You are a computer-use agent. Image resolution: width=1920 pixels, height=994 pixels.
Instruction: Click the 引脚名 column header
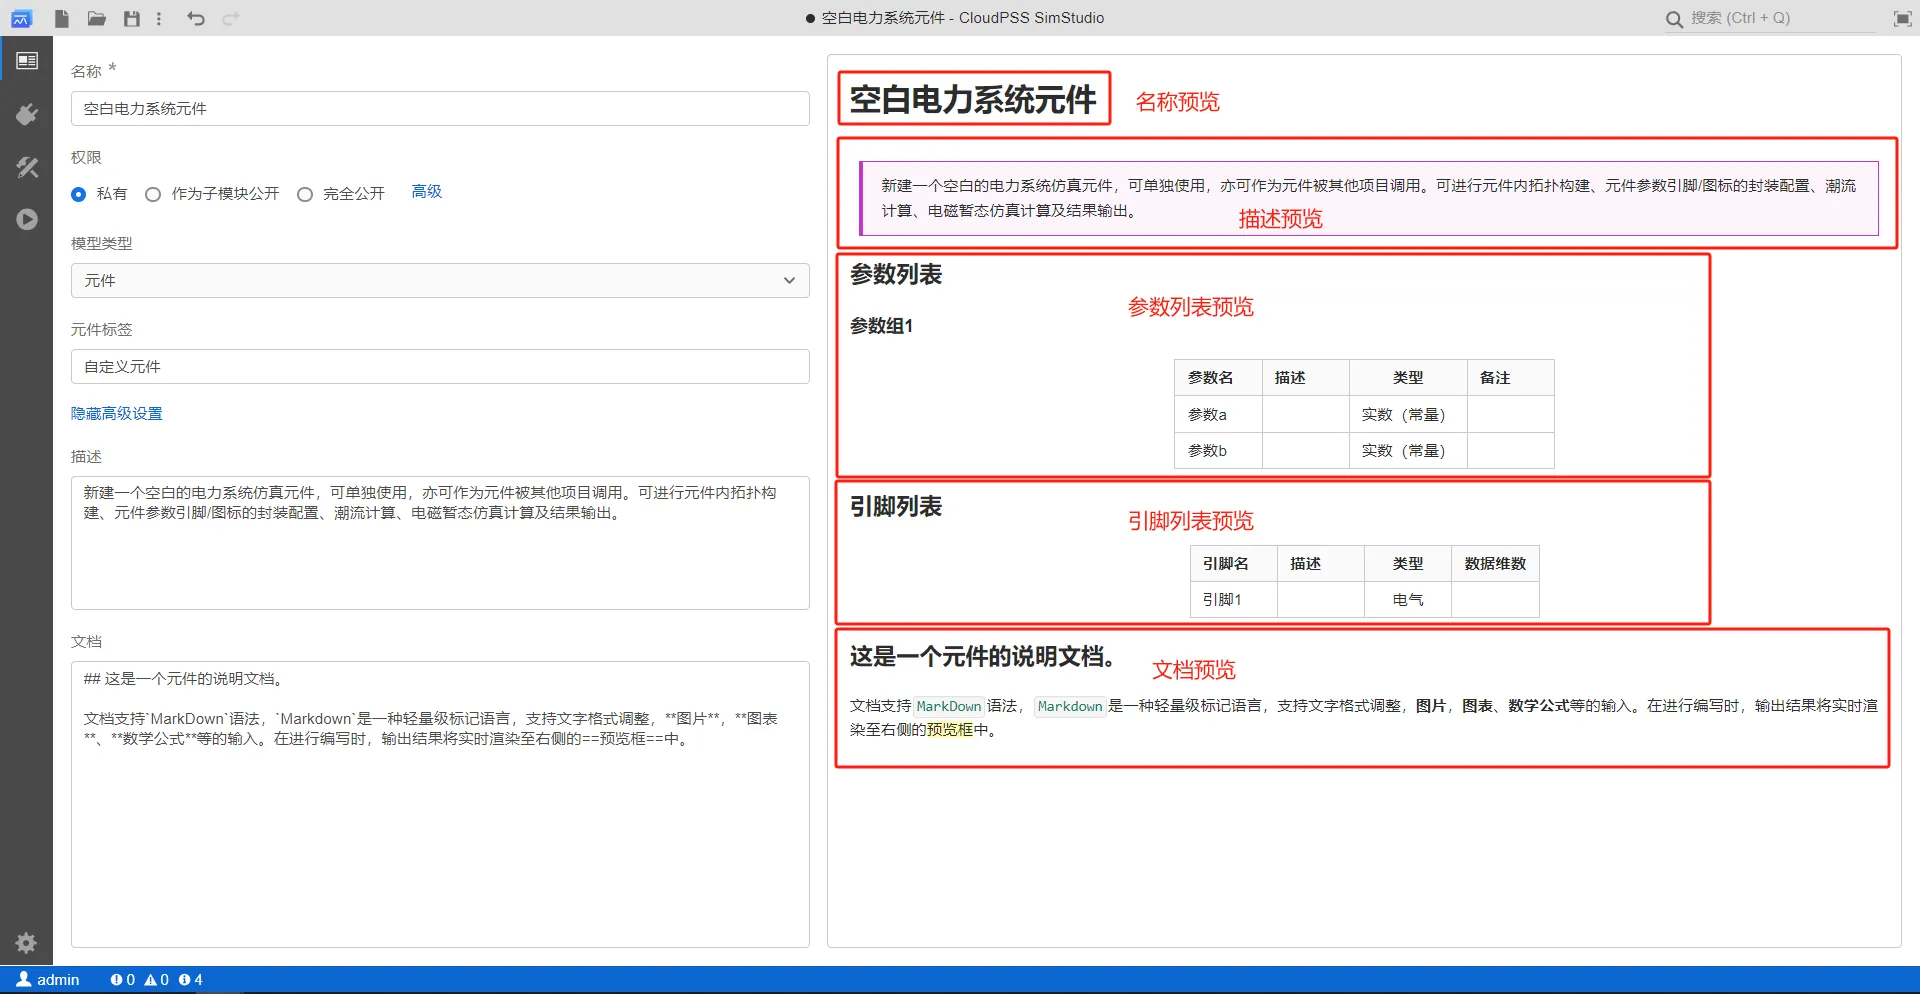tap(1233, 563)
